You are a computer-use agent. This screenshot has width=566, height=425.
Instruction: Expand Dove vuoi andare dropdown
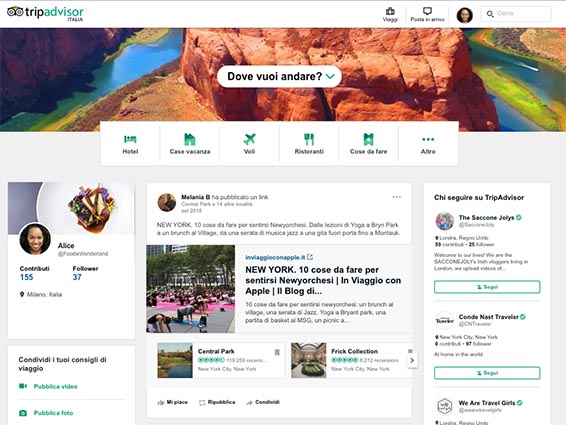click(279, 76)
